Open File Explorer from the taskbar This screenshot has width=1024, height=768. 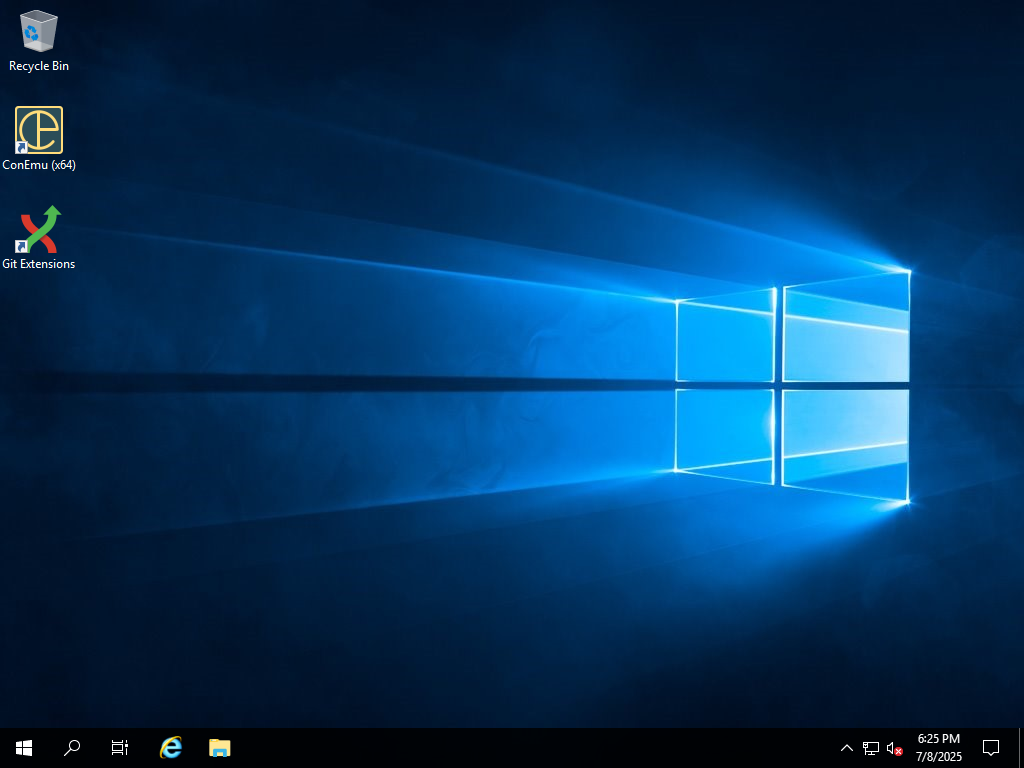tap(219, 748)
